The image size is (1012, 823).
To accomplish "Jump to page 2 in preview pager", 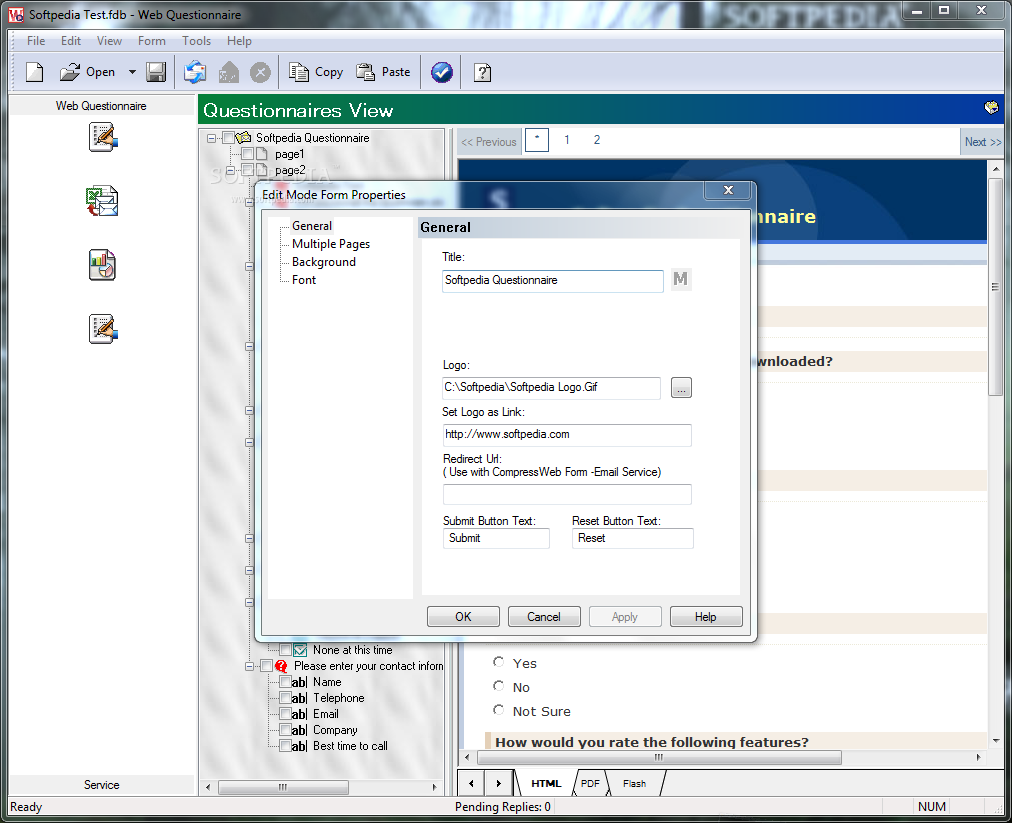I will pyautogui.click(x=597, y=140).
